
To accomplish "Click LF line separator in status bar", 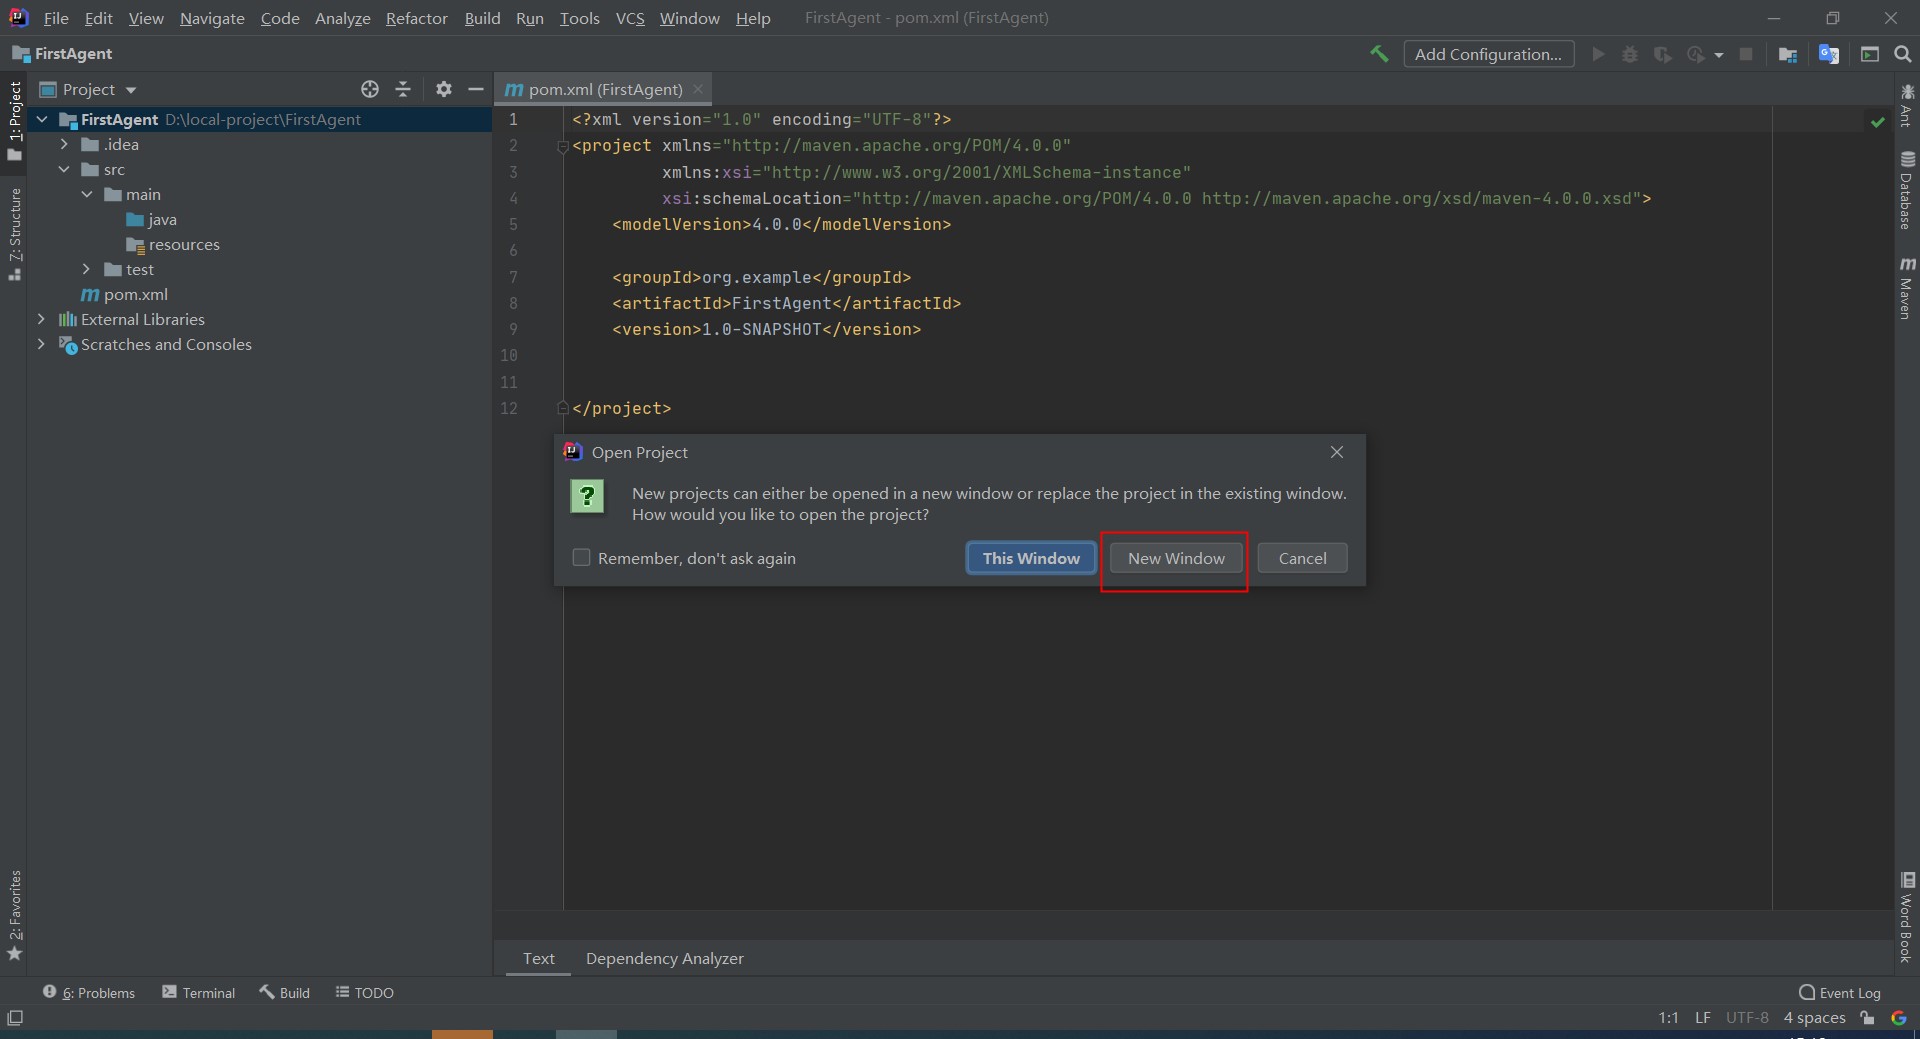I will pos(1702,1018).
